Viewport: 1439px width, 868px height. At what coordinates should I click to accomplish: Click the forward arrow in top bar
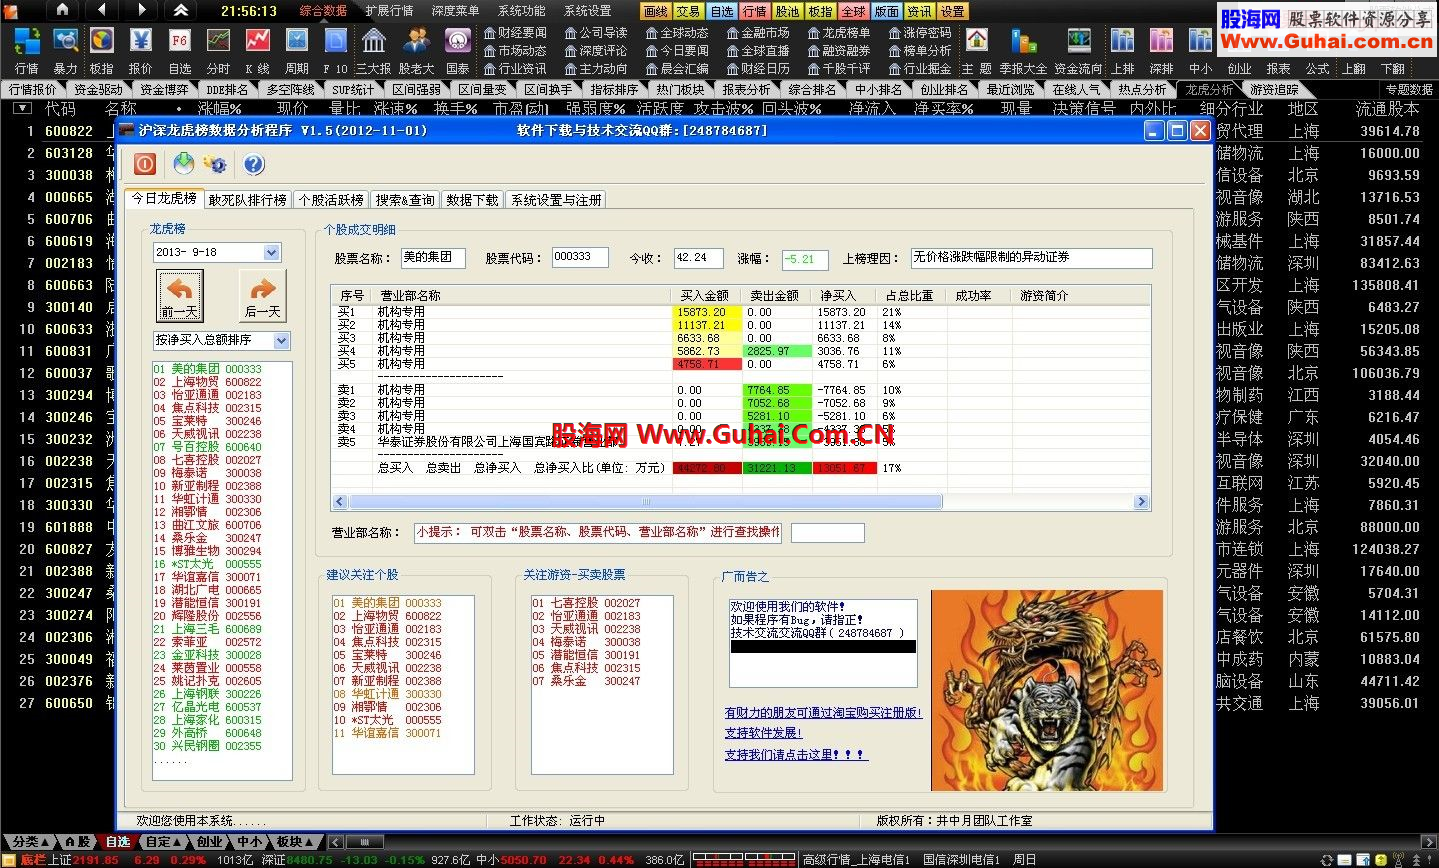(141, 10)
